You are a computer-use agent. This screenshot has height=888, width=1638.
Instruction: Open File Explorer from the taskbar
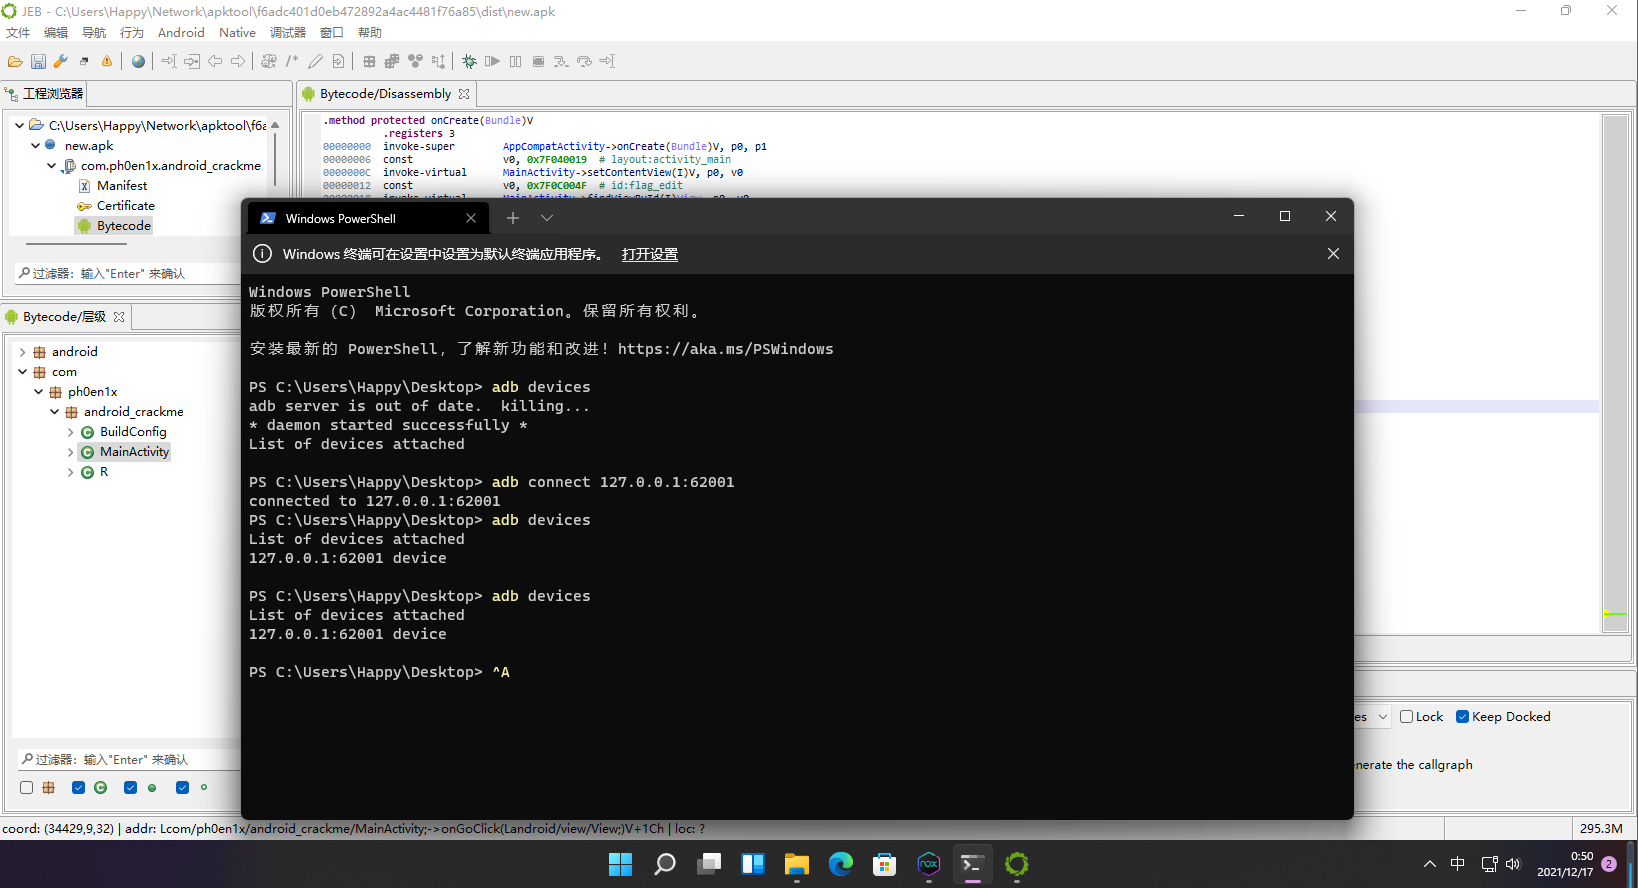pos(797,864)
